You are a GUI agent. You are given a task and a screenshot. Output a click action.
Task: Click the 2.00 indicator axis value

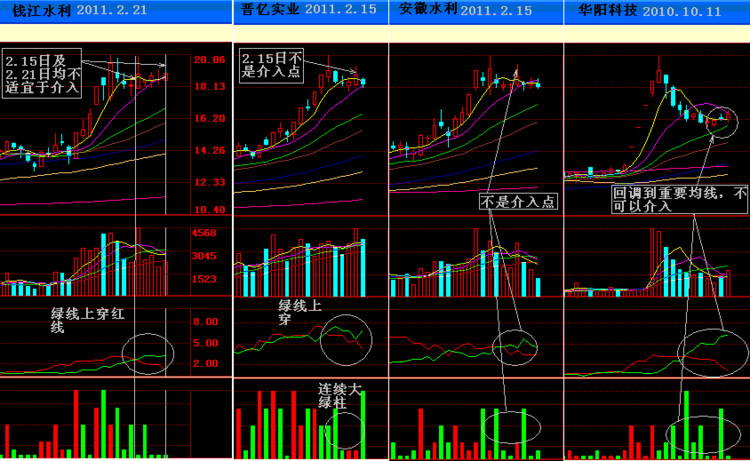206,364
